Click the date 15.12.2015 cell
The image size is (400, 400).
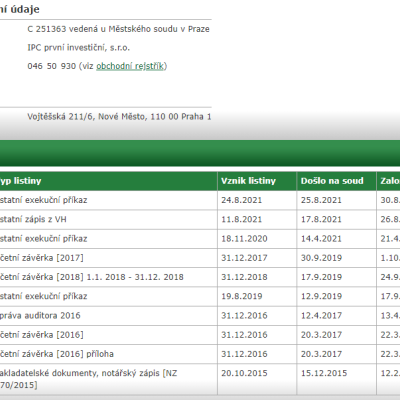pos(324,373)
